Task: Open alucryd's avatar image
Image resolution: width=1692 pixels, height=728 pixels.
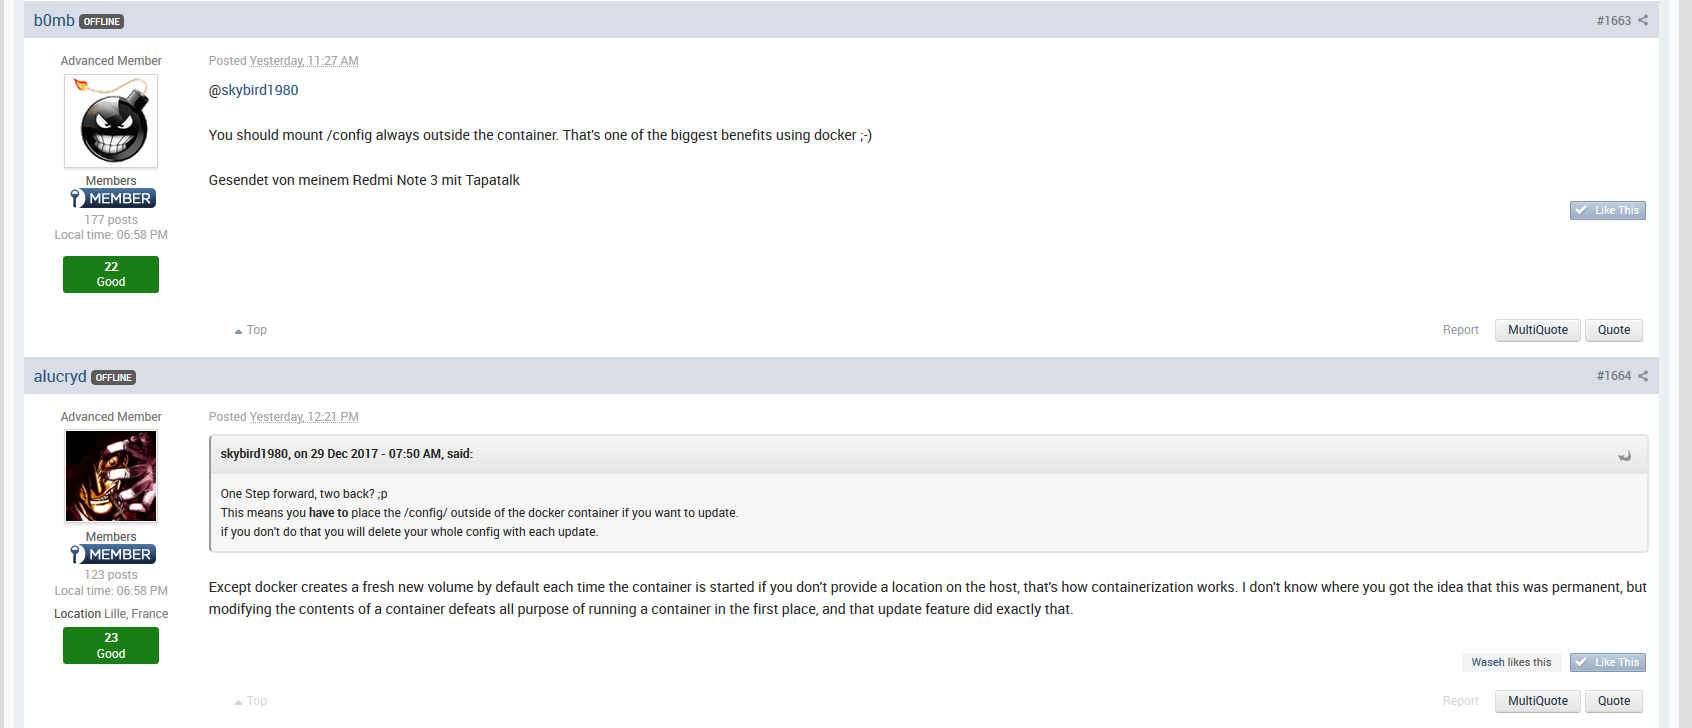Action: pos(111,476)
